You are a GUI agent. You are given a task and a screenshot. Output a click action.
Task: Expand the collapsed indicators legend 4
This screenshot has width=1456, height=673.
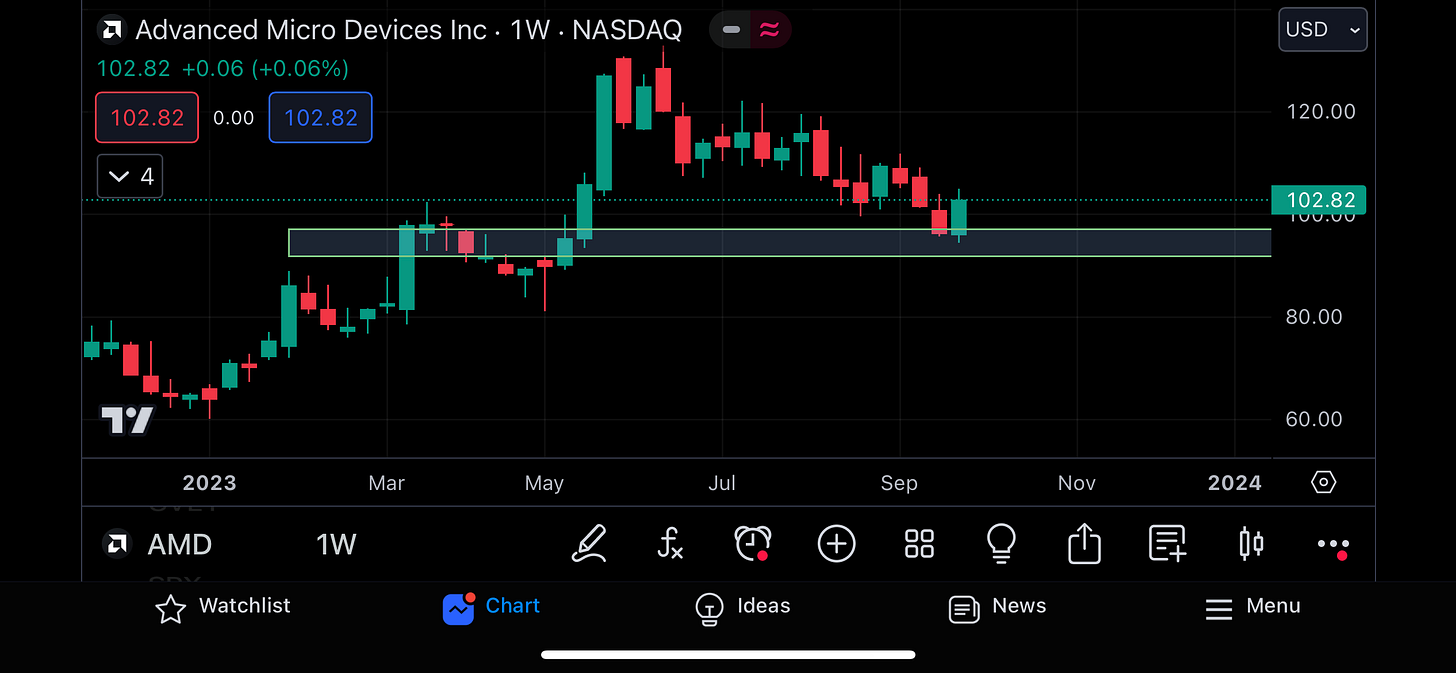point(130,177)
